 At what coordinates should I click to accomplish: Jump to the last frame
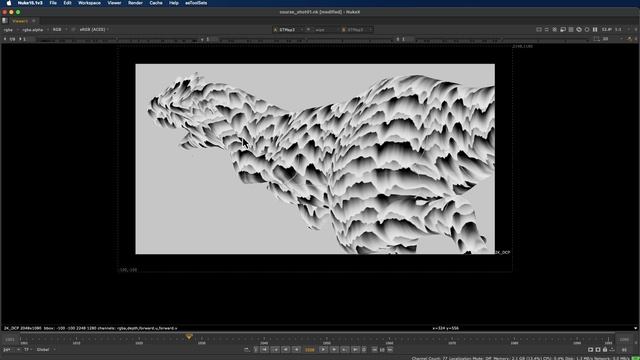point(355,350)
